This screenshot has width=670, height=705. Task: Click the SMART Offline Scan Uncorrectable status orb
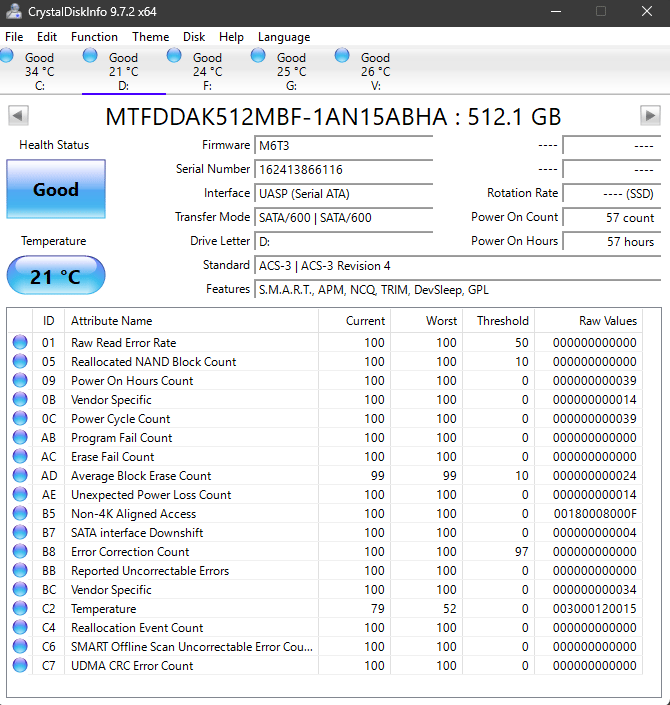(20, 646)
